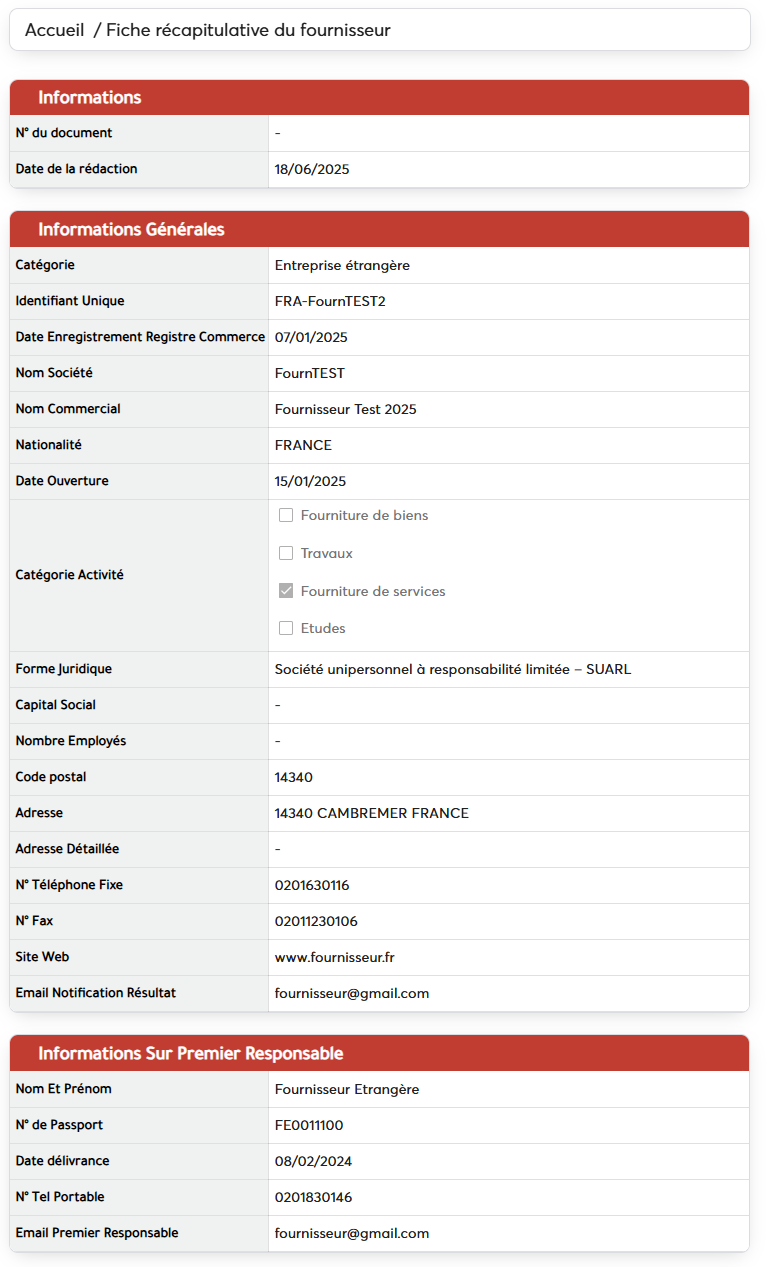Click the Informations section header
Image resolution: width=770 pixels, height=1267 pixels.
[90, 98]
